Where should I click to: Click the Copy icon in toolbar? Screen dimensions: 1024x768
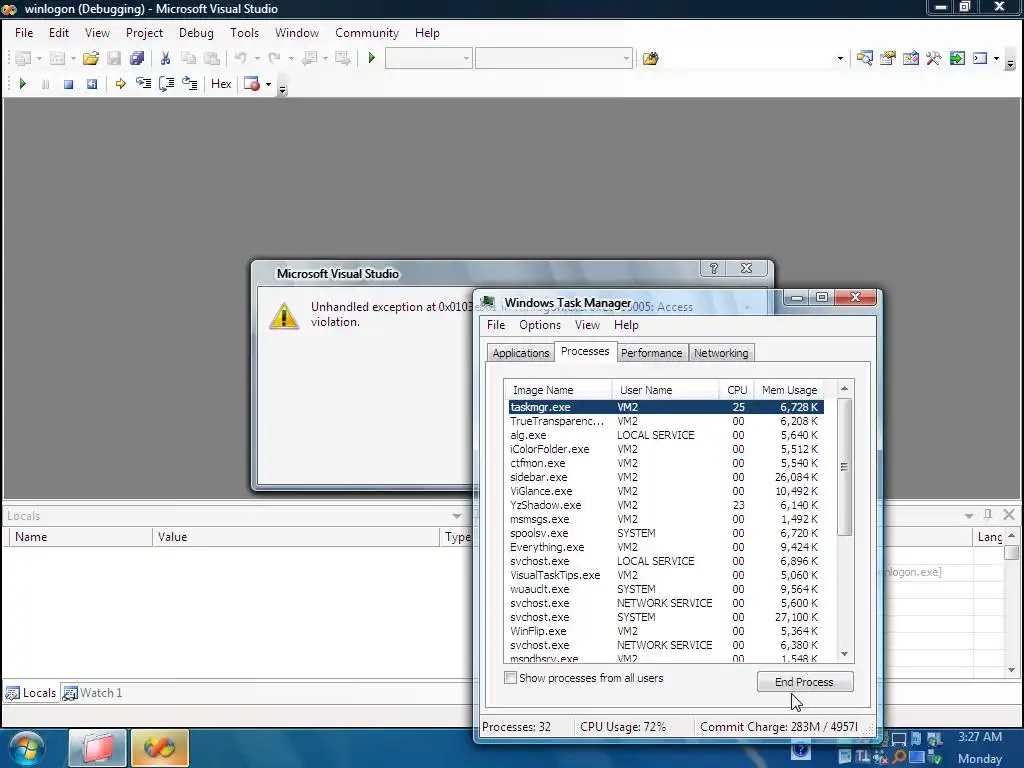[x=188, y=58]
